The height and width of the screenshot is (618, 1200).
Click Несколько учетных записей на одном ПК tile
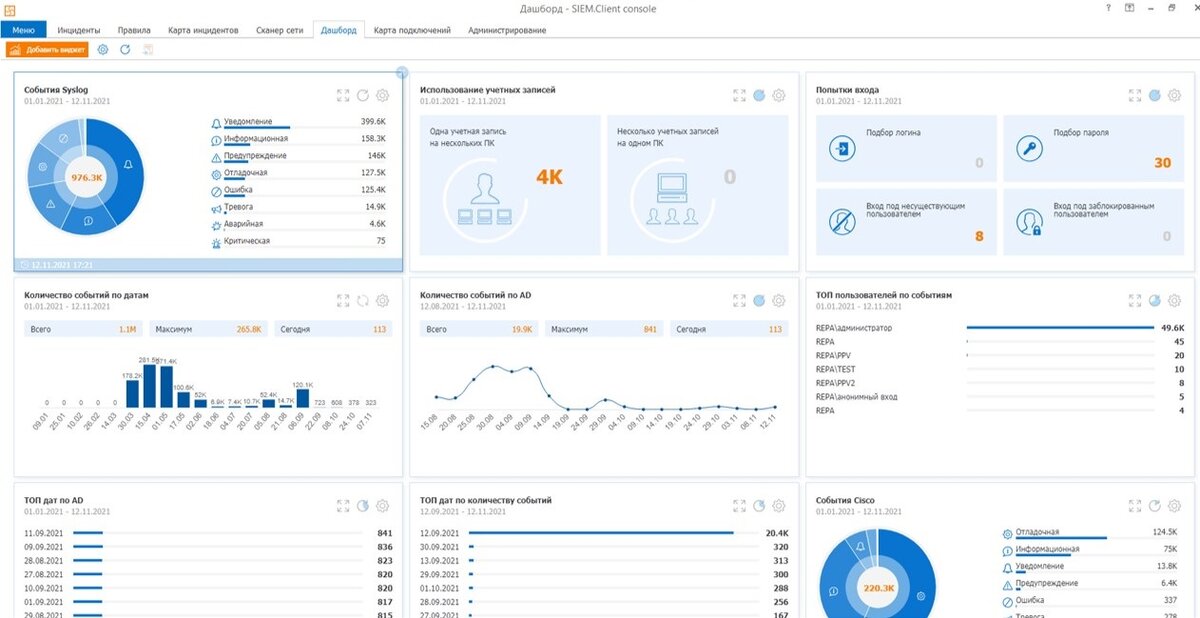(697, 185)
